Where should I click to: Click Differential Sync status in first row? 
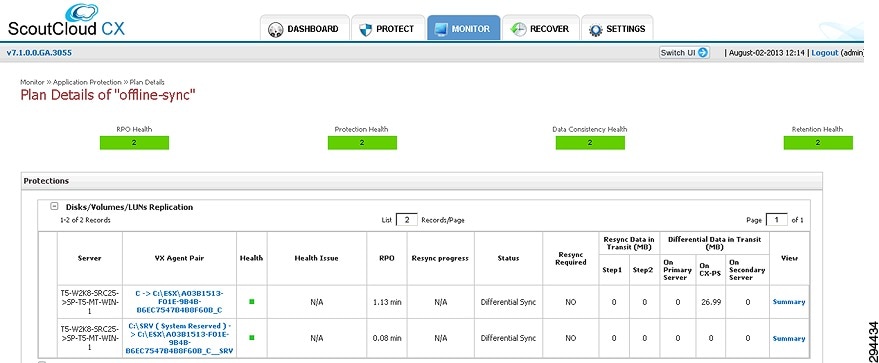tap(508, 302)
